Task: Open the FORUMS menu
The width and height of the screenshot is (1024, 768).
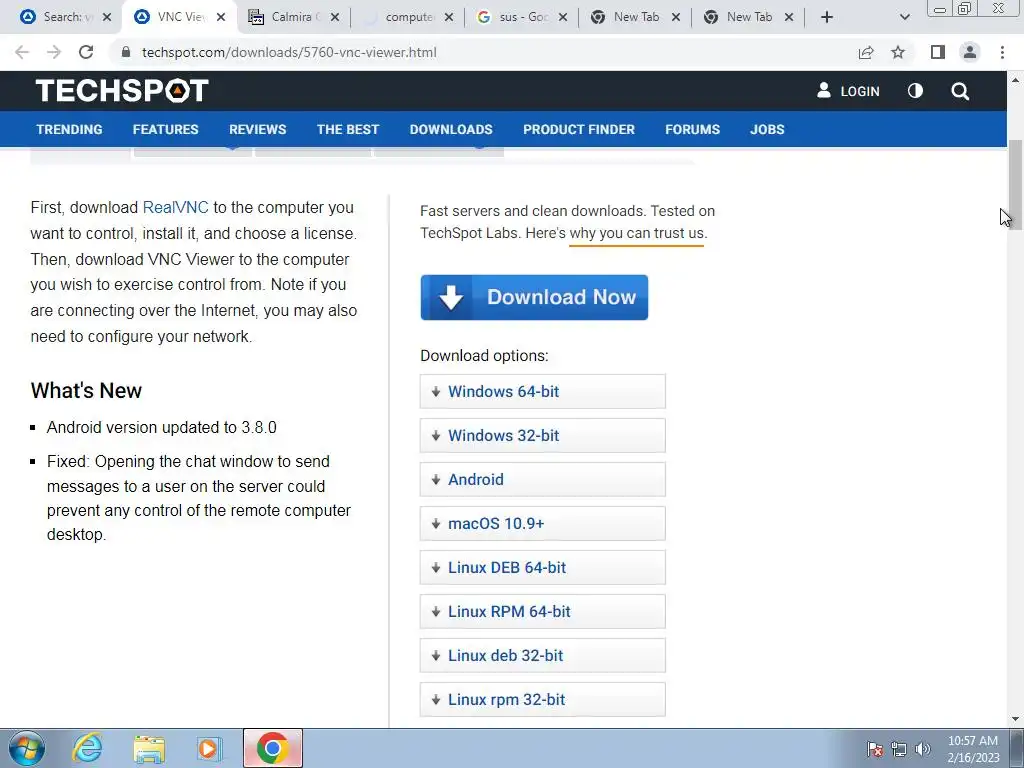Action: [x=692, y=129]
